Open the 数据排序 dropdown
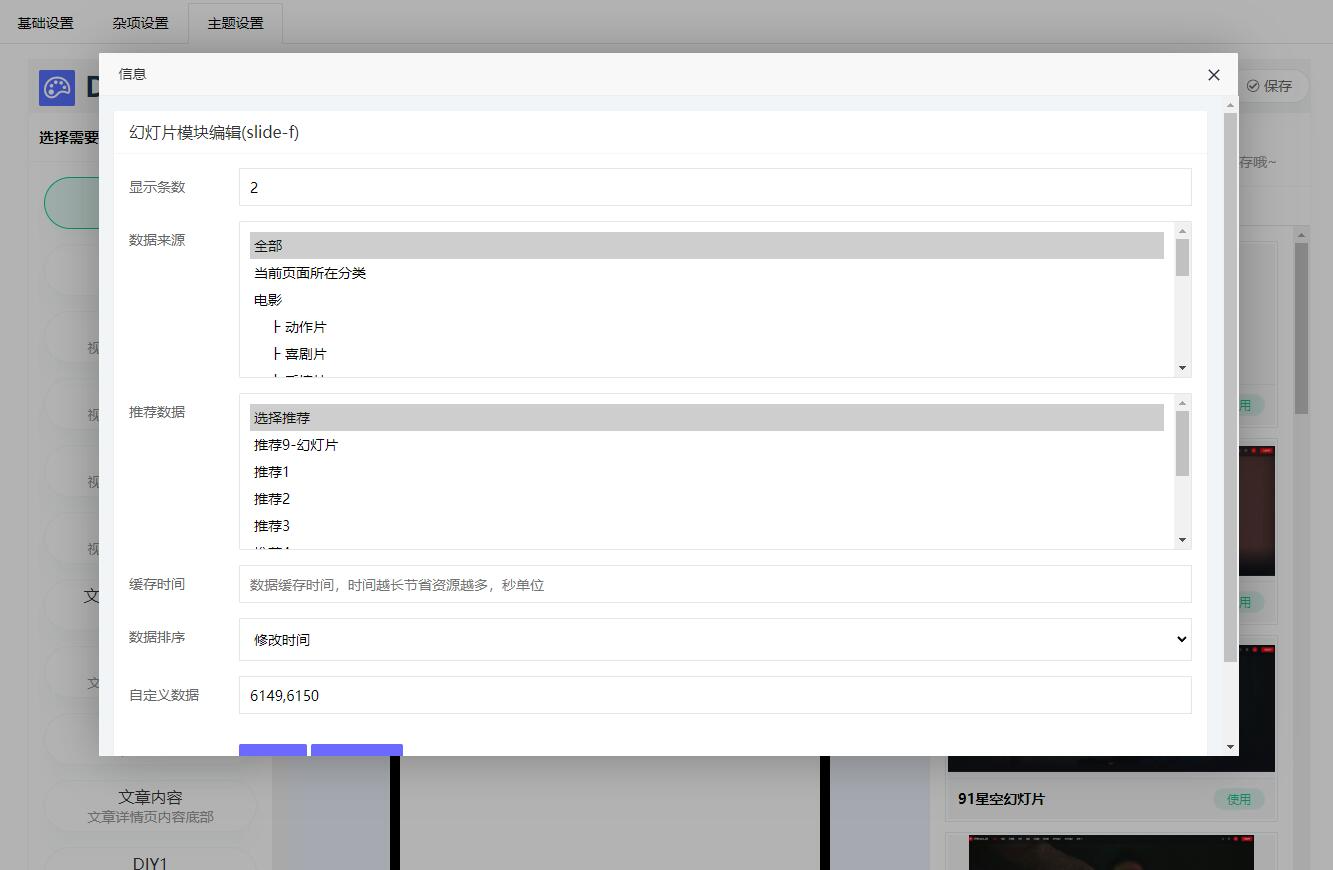Image resolution: width=1333 pixels, height=870 pixels. pyautogui.click(x=714, y=640)
